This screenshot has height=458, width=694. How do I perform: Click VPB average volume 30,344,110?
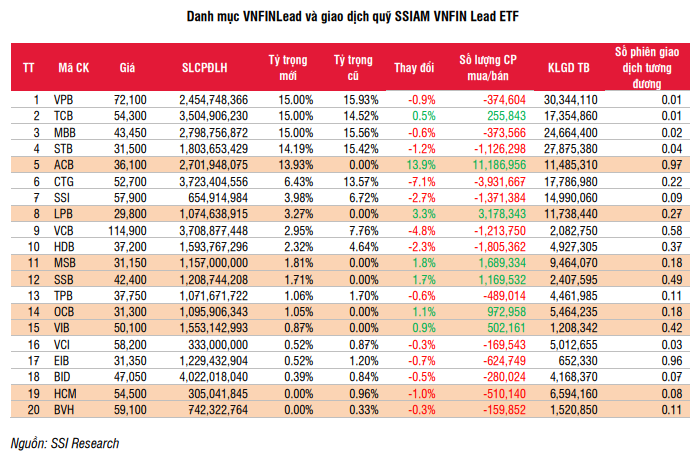tap(571, 100)
